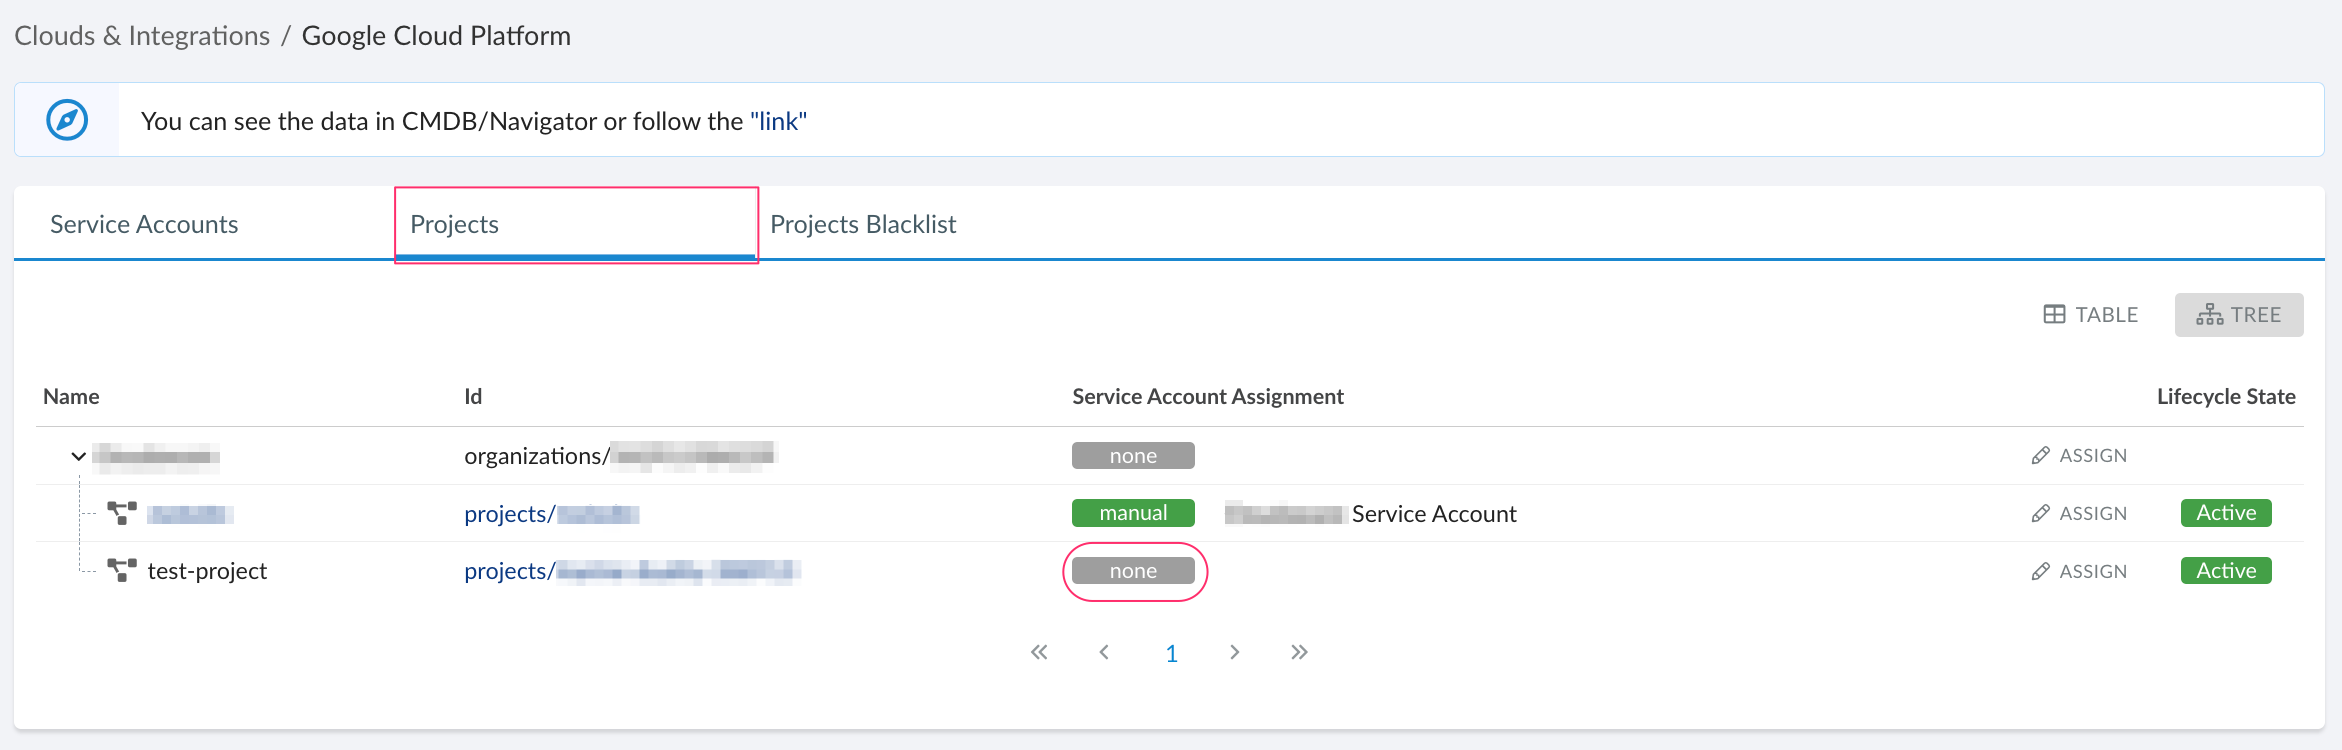2342x750 pixels.
Task: Switch to TREE view
Action: click(2239, 315)
